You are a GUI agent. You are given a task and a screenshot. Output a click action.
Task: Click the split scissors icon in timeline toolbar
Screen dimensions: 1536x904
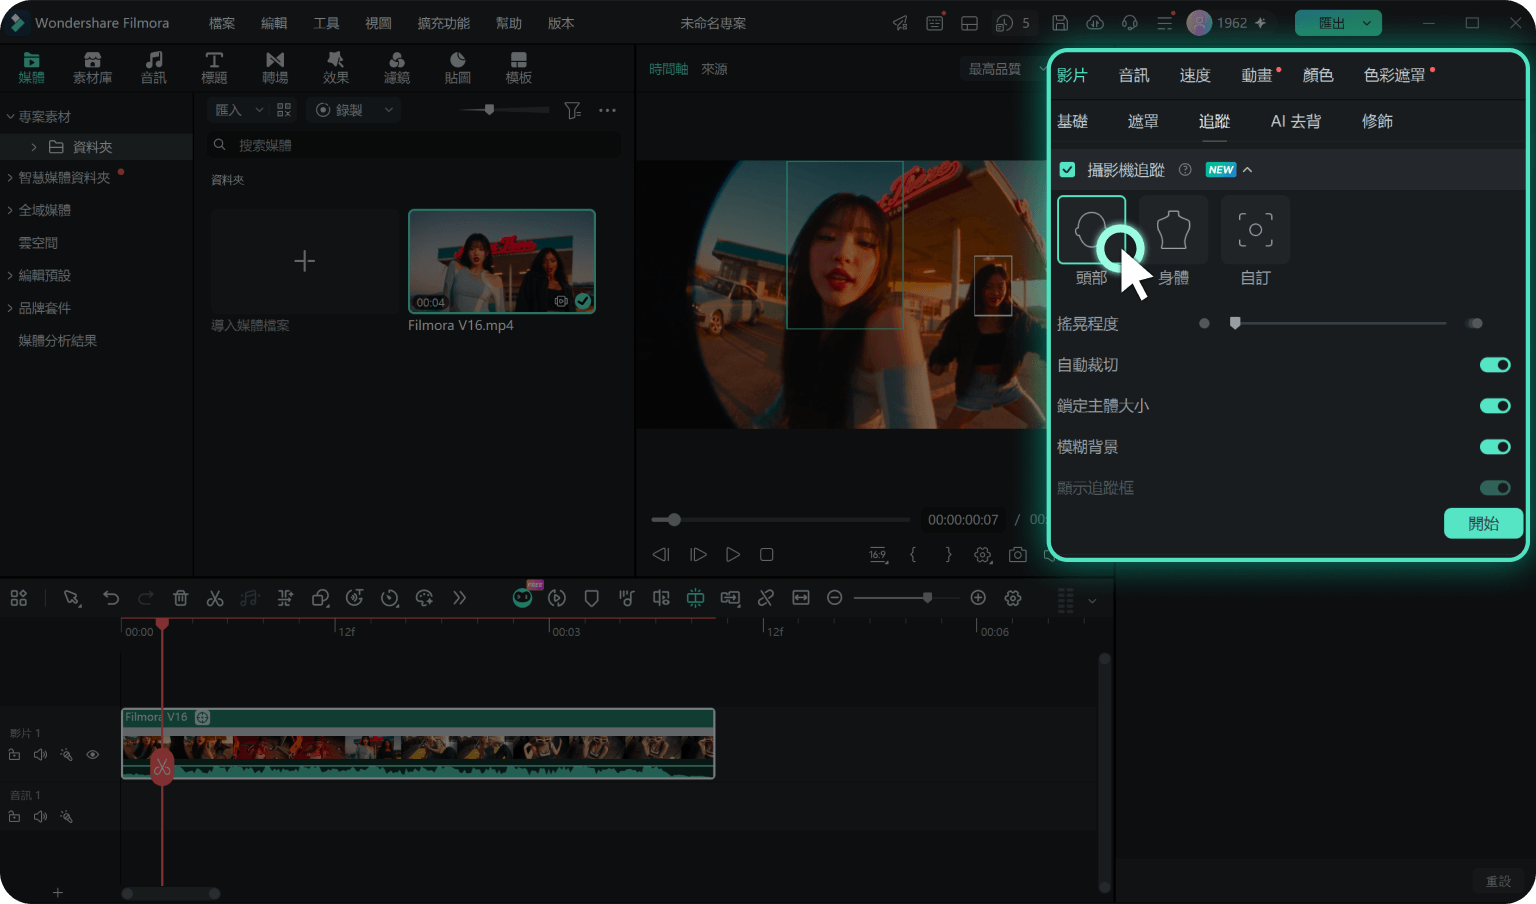coord(215,598)
